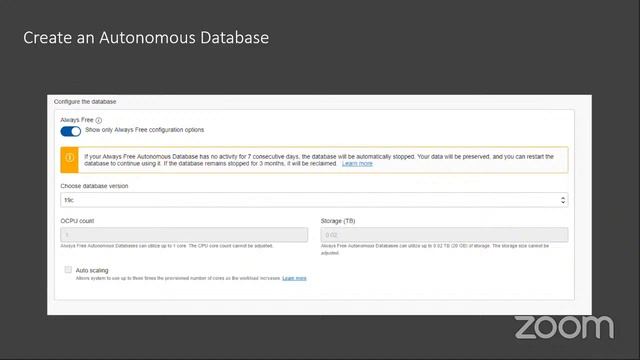Enable the Auto scaling checkbox
Image resolution: width=640 pixels, height=360 pixels.
point(68,270)
